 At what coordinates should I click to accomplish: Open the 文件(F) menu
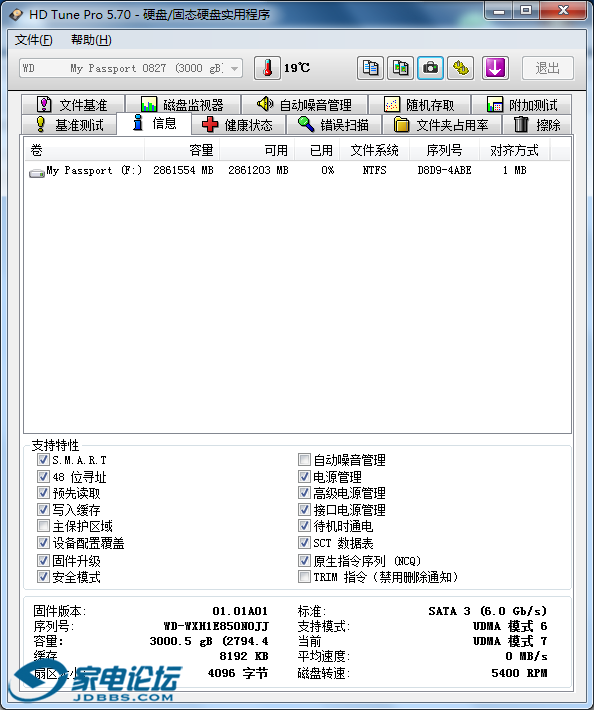click(34, 40)
